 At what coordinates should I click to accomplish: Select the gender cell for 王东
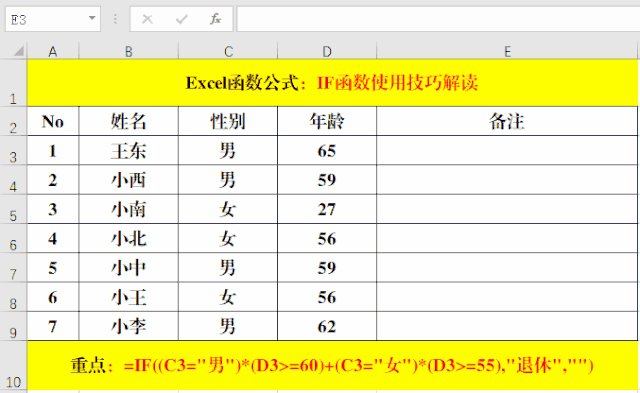228,151
